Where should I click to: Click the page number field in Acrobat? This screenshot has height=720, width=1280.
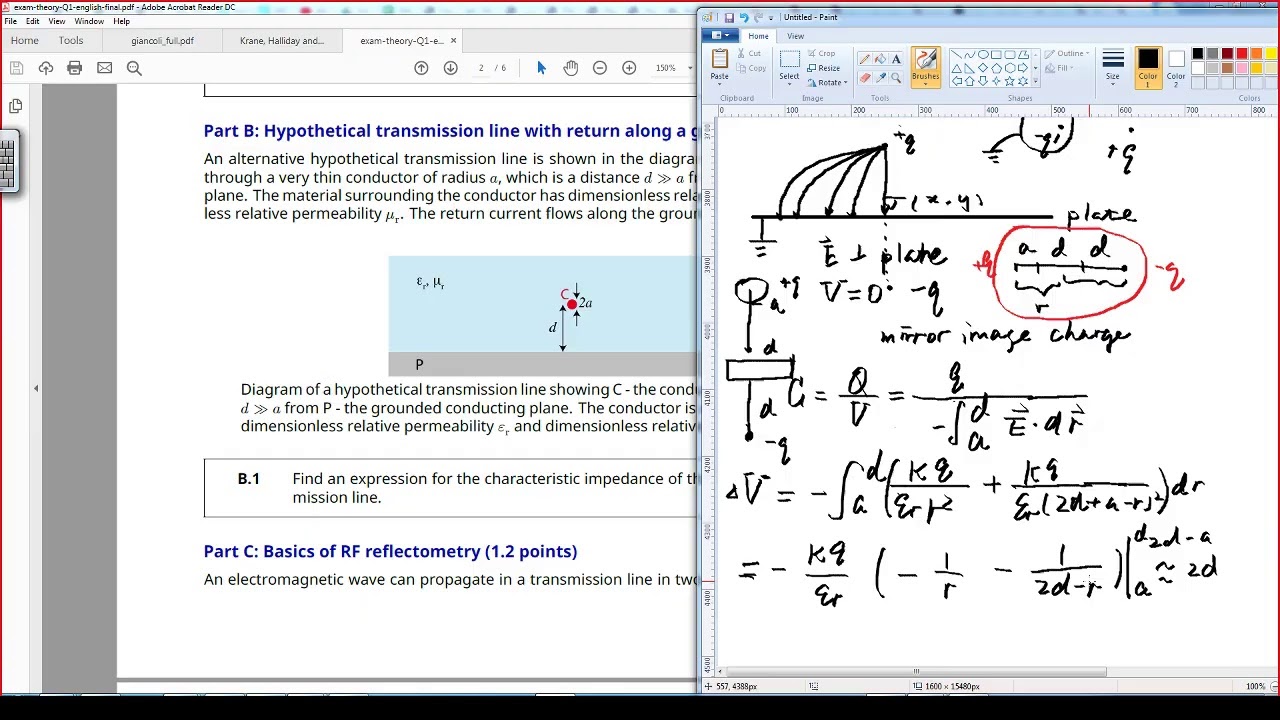[481, 68]
